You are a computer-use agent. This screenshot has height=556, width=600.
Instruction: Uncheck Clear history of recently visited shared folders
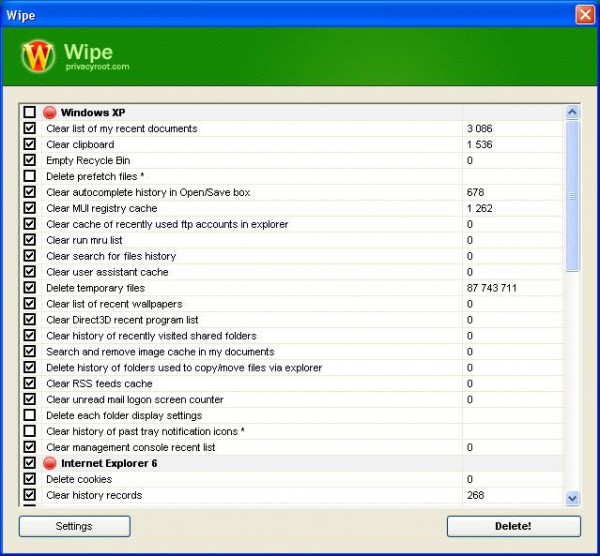click(29, 336)
